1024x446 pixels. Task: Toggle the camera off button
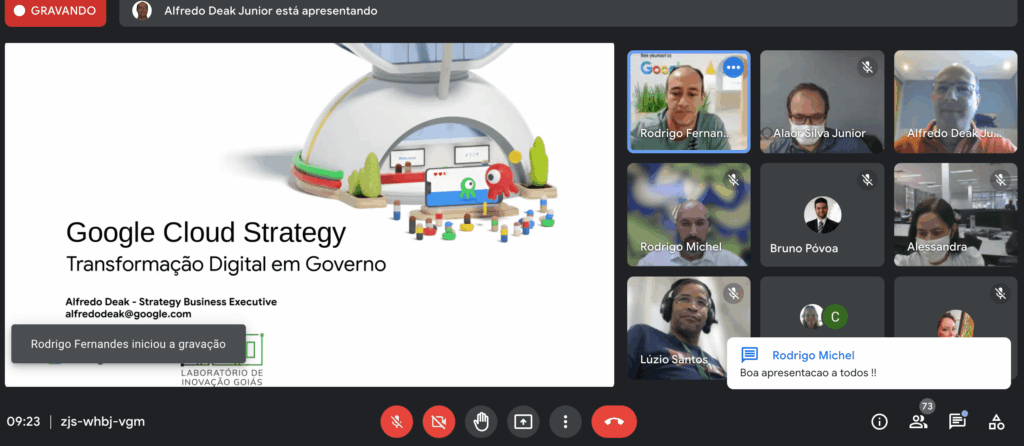(x=439, y=422)
